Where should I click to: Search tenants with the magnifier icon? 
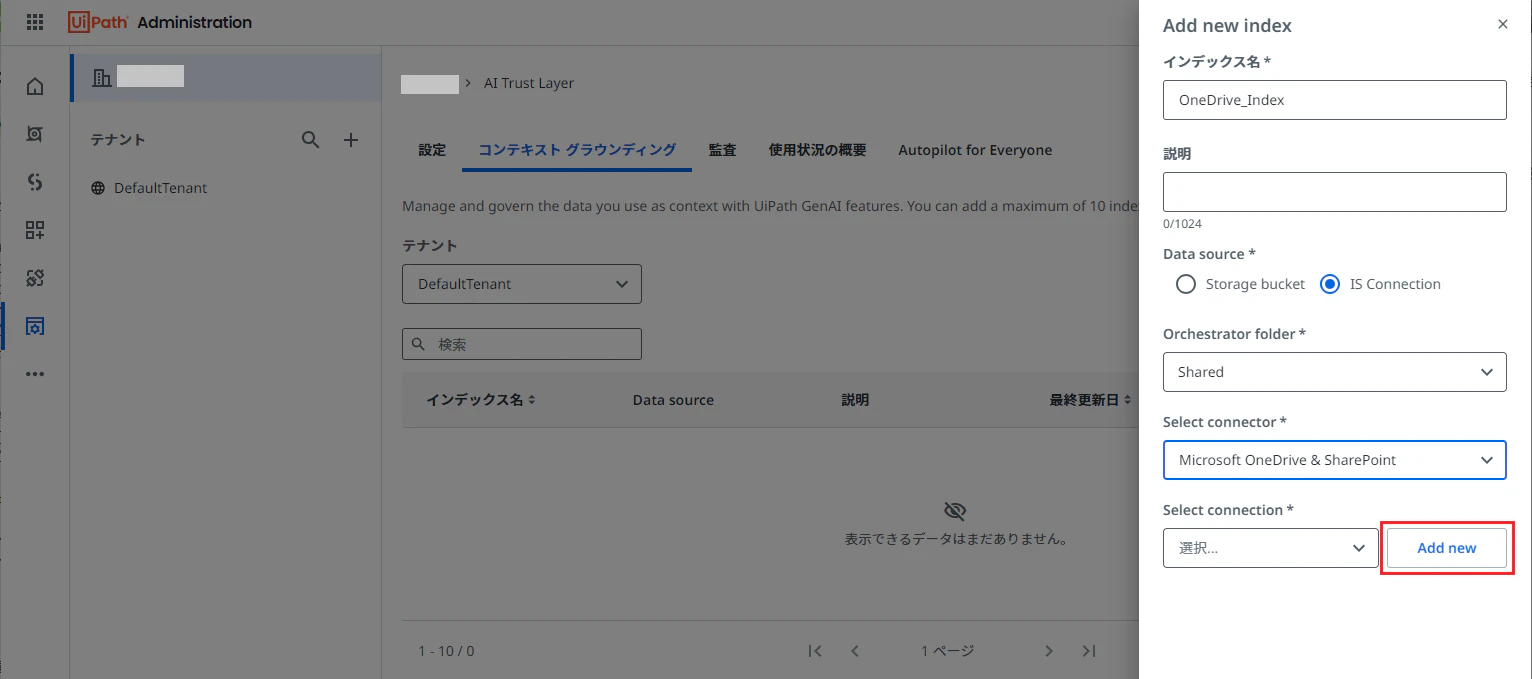(x=311, y=140)
